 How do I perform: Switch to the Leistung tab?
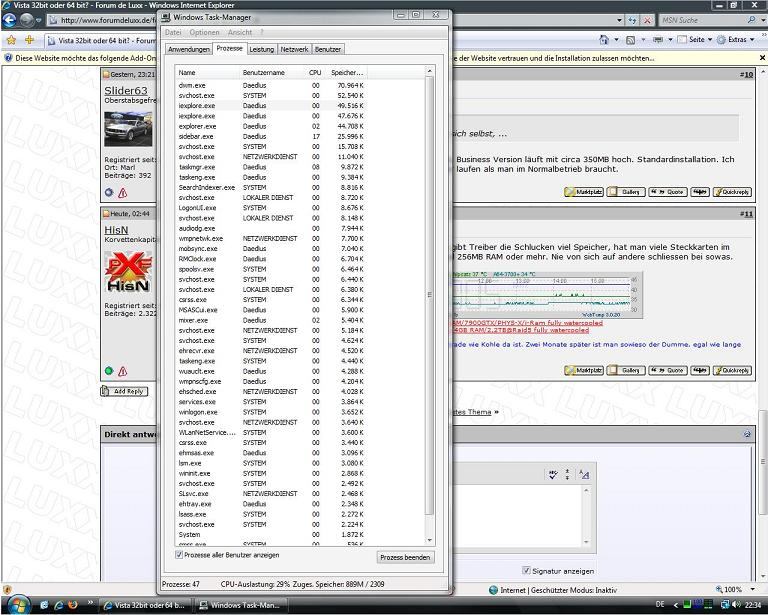point(262,49)
